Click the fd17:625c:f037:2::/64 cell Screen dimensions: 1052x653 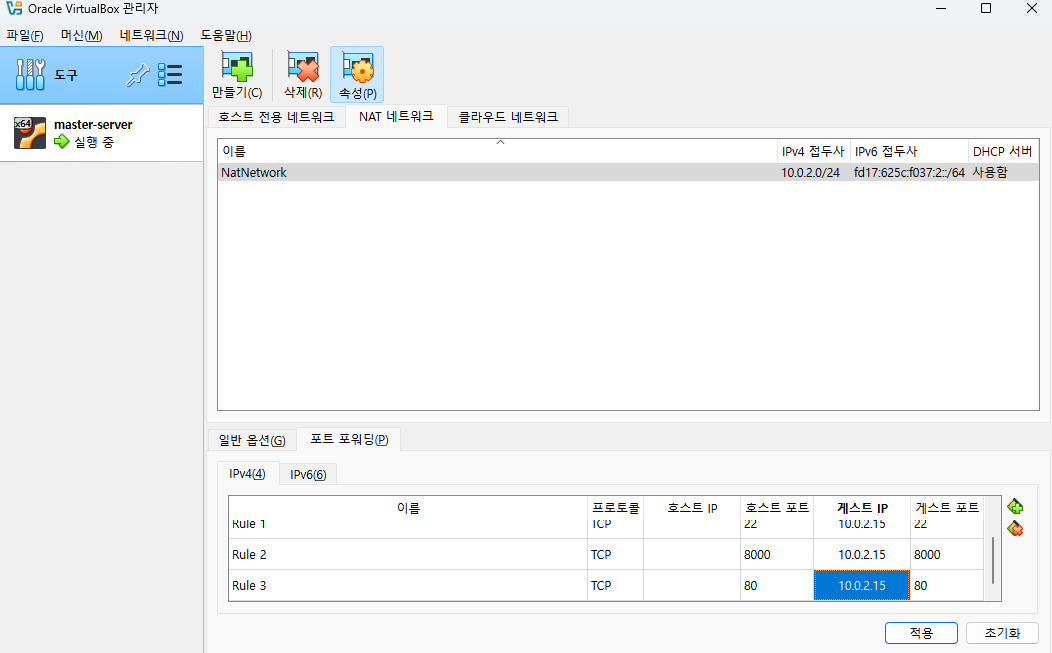click(909, 172)
